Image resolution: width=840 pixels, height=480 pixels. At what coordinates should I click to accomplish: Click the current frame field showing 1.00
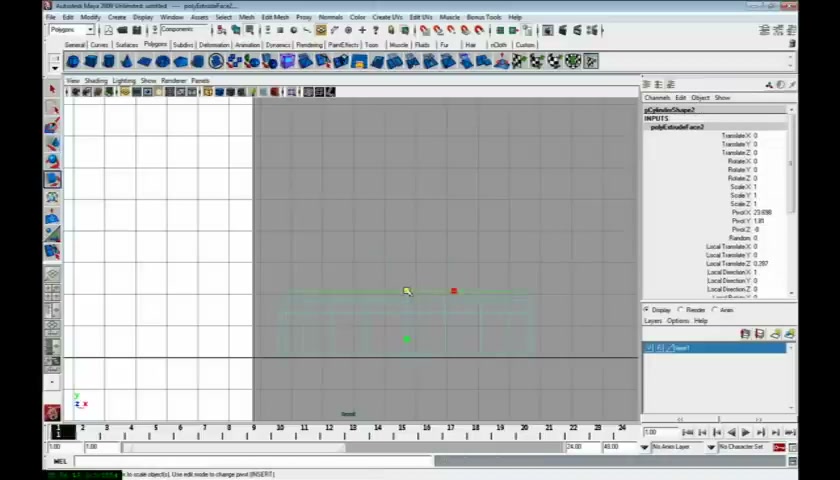tap(661, 432)
